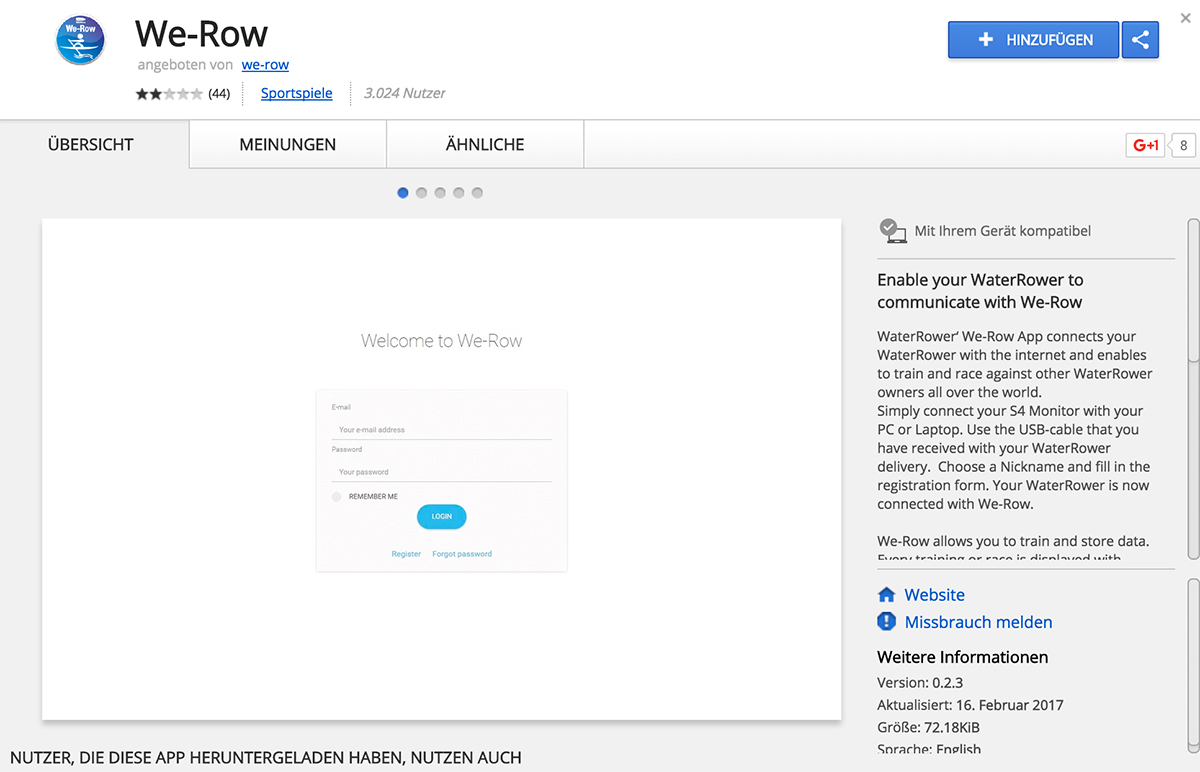The width and height of the screenshot is (1200, 772).
Task: Click the G+1 count showing 8
Action: tap(1183, 145)
